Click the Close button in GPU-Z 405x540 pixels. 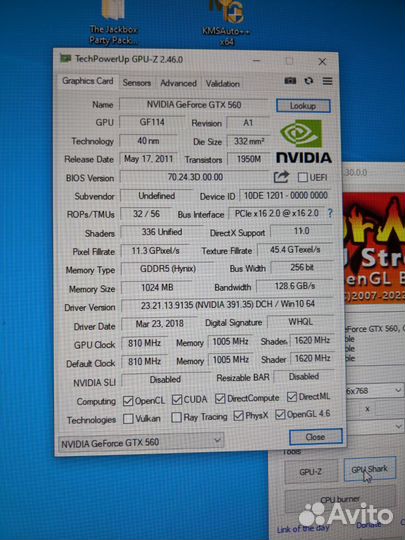[315, 437]
